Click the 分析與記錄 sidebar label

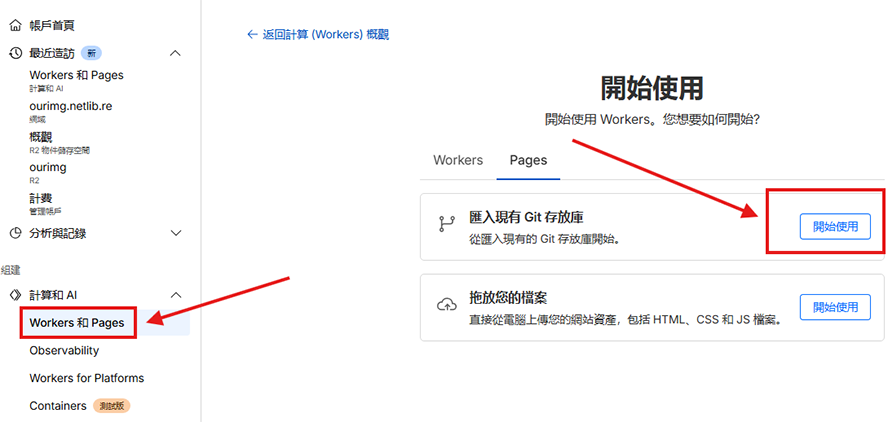[58, 233]
